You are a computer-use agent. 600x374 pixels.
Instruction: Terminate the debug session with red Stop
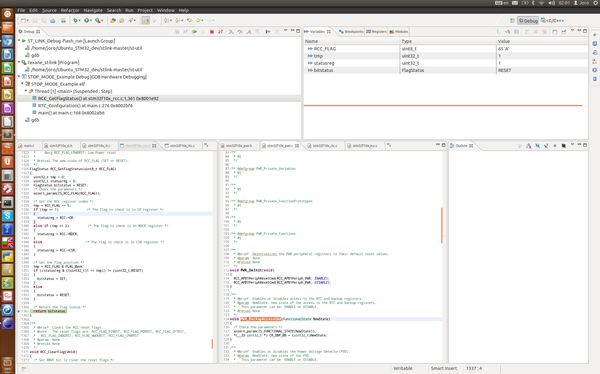(x=212, y=32)
